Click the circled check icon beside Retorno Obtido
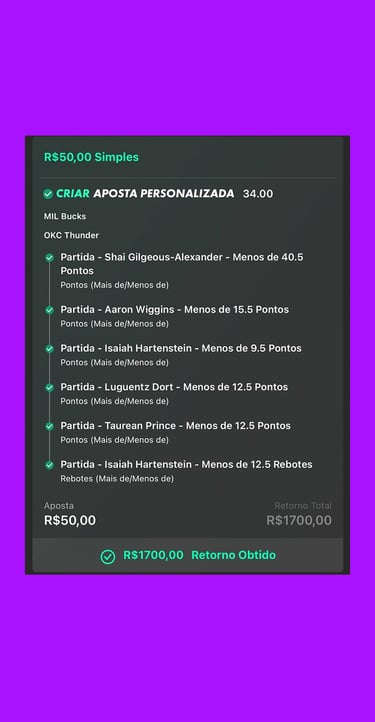 point(108,556)
